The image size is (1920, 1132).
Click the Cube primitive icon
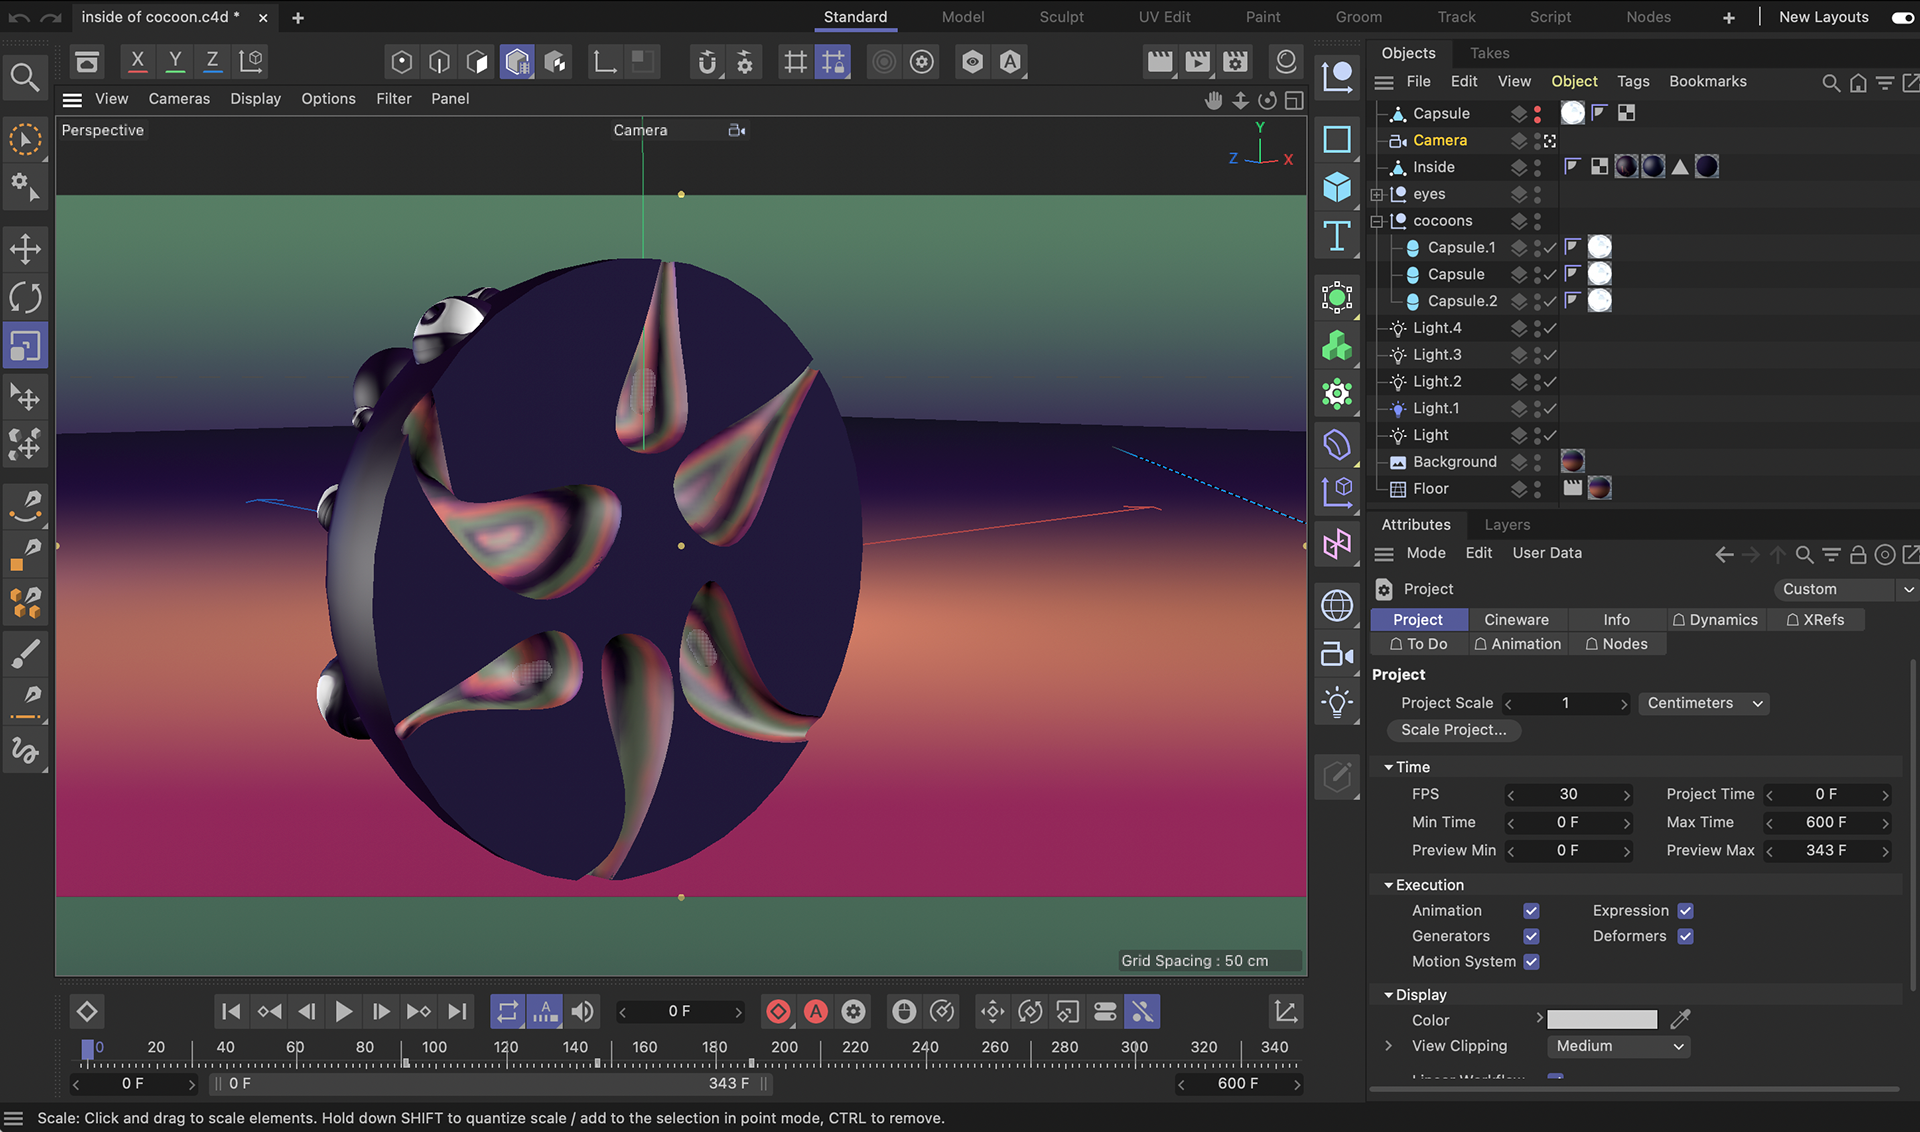pos(1337,187)
